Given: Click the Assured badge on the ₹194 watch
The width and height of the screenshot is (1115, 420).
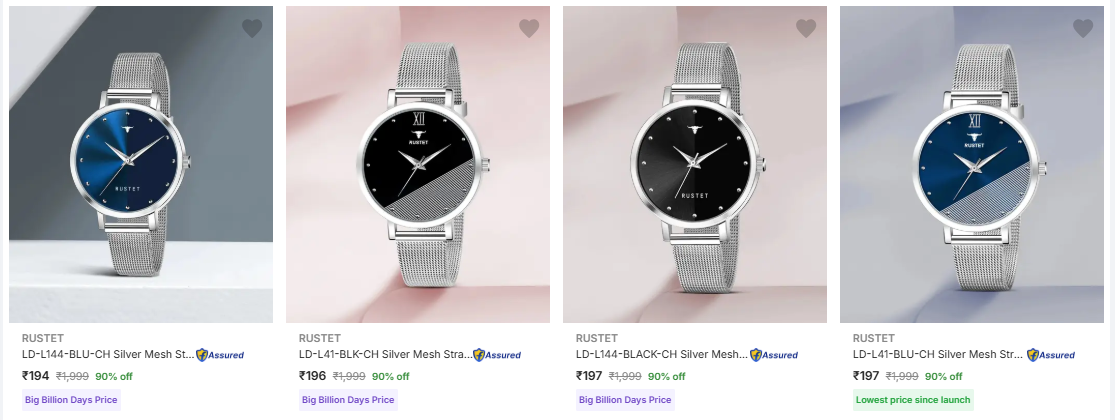Looking at the screenshot, I should tap(220, 355).
